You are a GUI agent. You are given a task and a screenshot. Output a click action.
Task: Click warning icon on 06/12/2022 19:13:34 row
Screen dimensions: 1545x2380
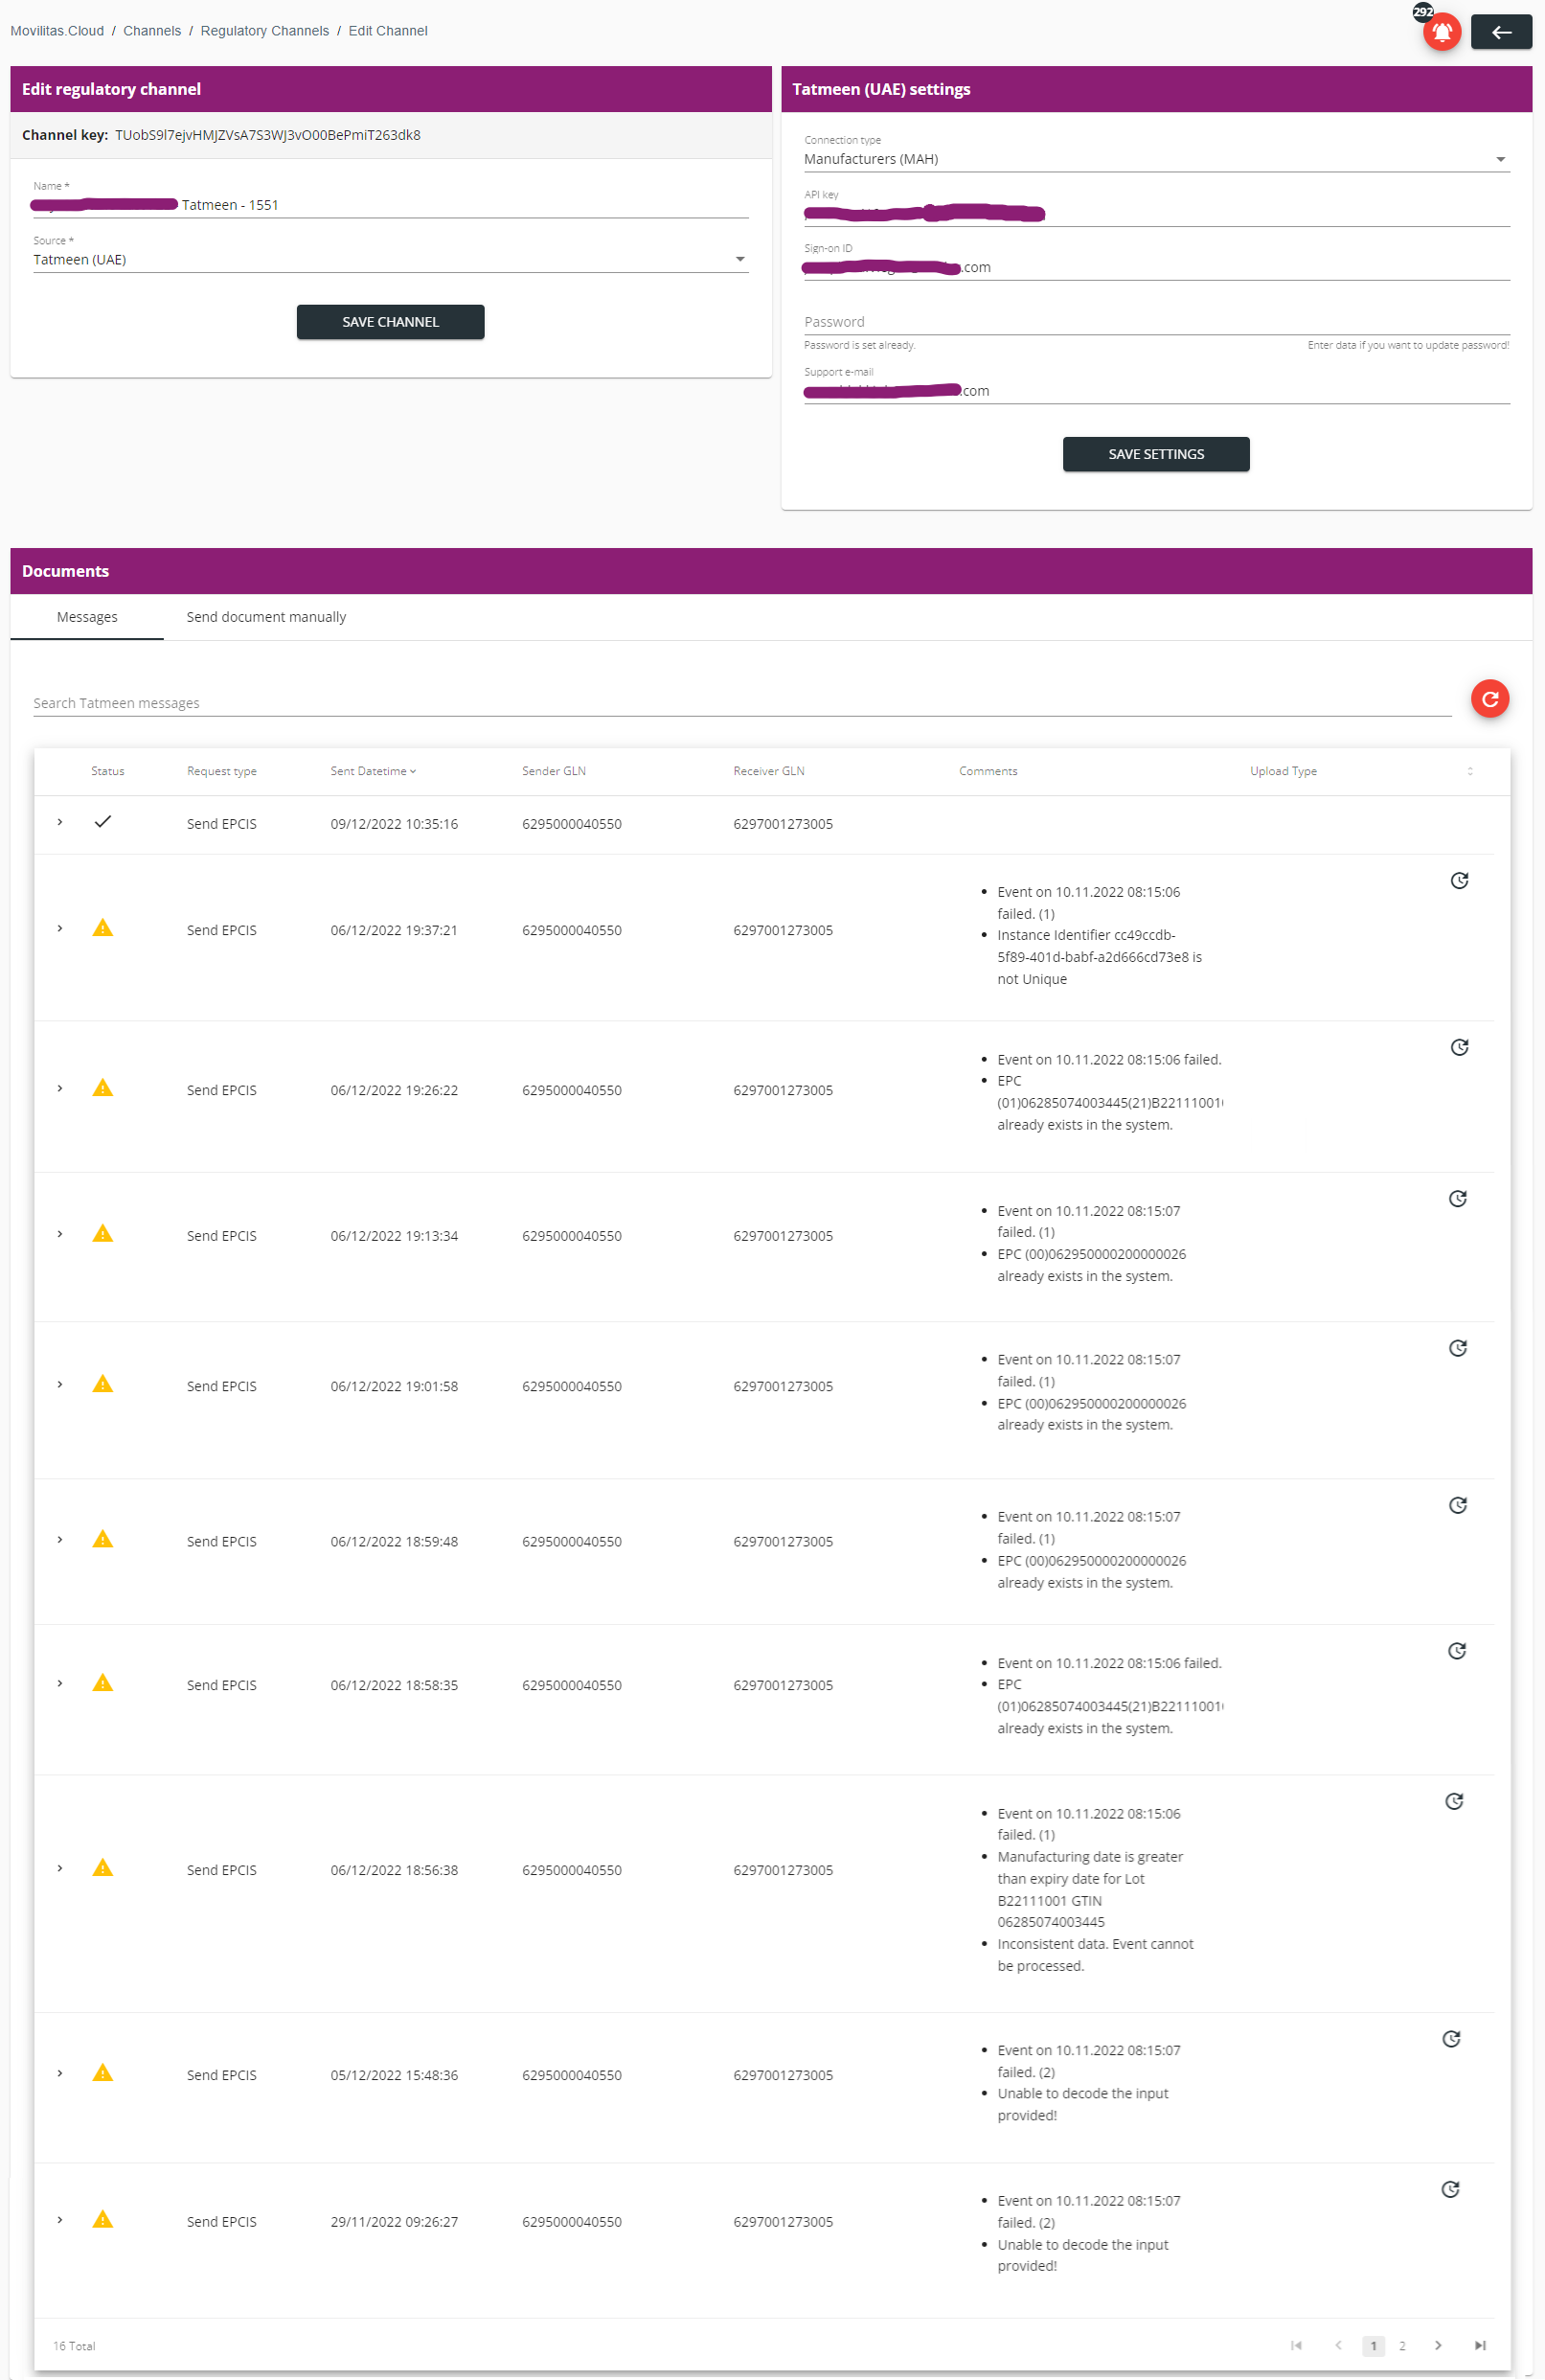click(x=102, y=1234)
